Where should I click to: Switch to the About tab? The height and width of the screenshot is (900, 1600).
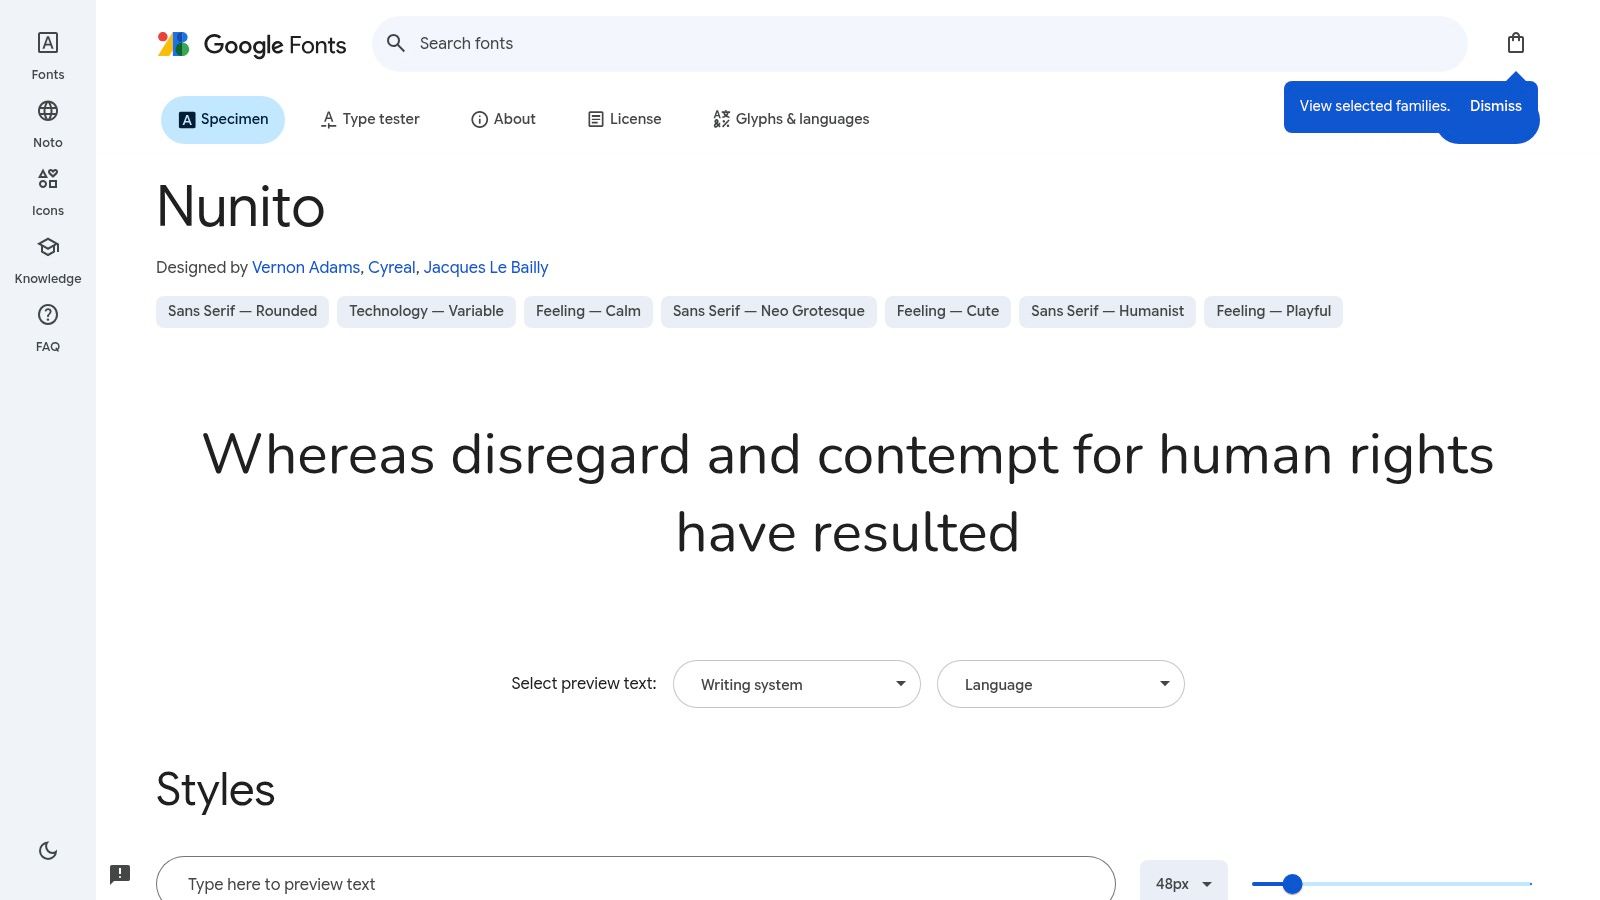[503, 120]
